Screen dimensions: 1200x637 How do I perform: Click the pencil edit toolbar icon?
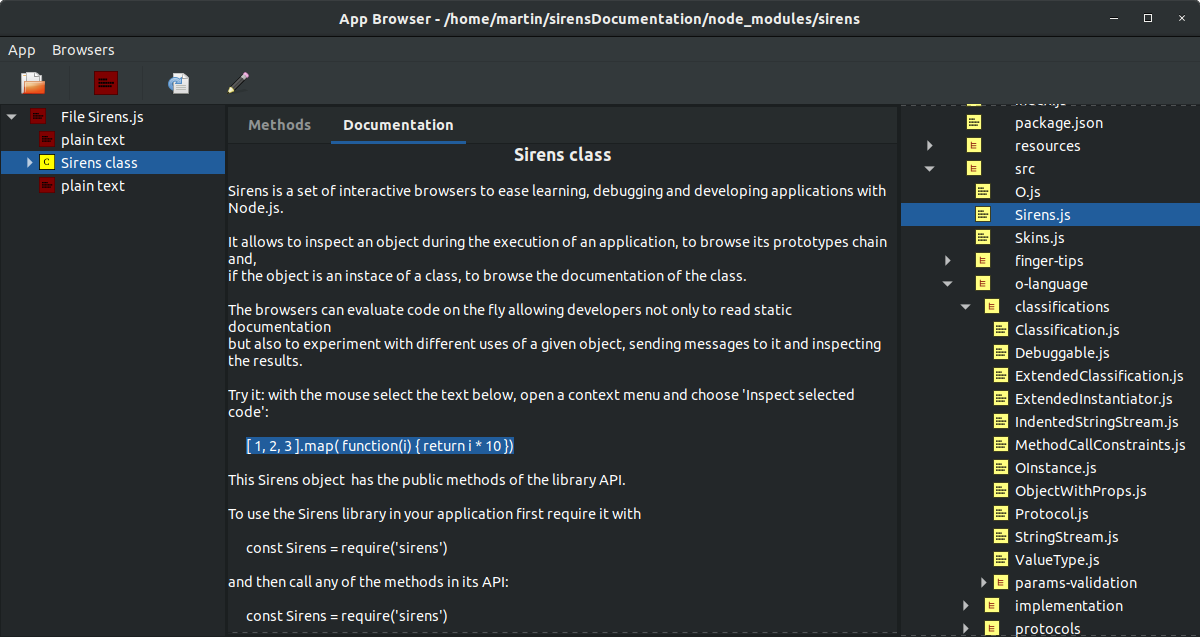pyautogui.click(x=238, y=83)
